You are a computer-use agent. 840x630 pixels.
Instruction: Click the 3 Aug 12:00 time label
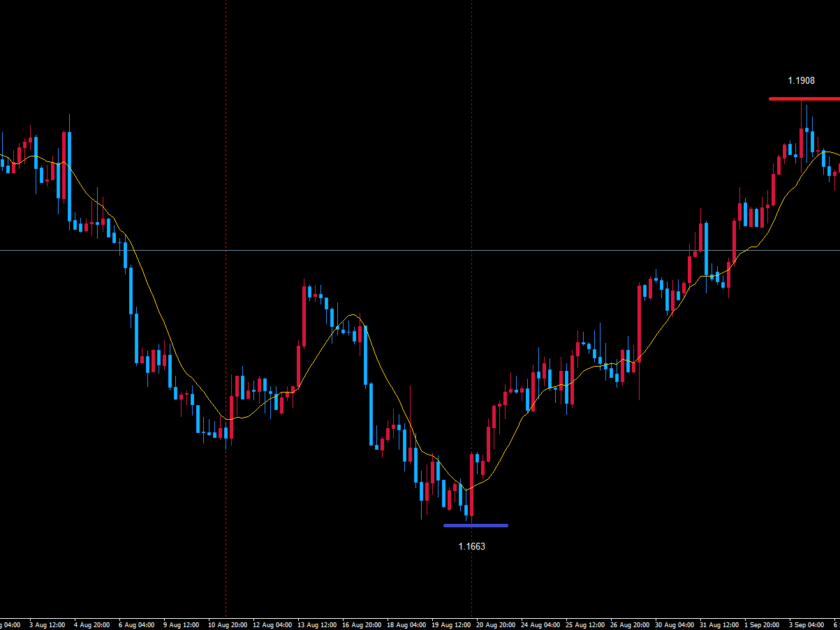(x=45, y=623)
